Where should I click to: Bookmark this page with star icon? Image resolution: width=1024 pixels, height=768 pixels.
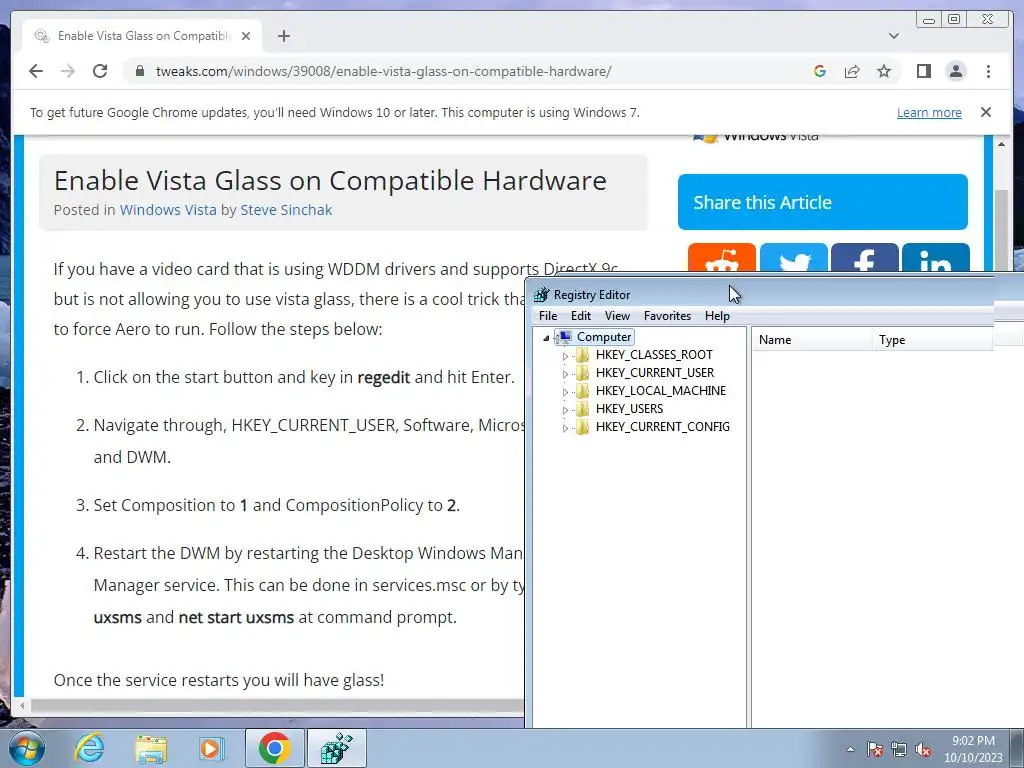(884, 71)
